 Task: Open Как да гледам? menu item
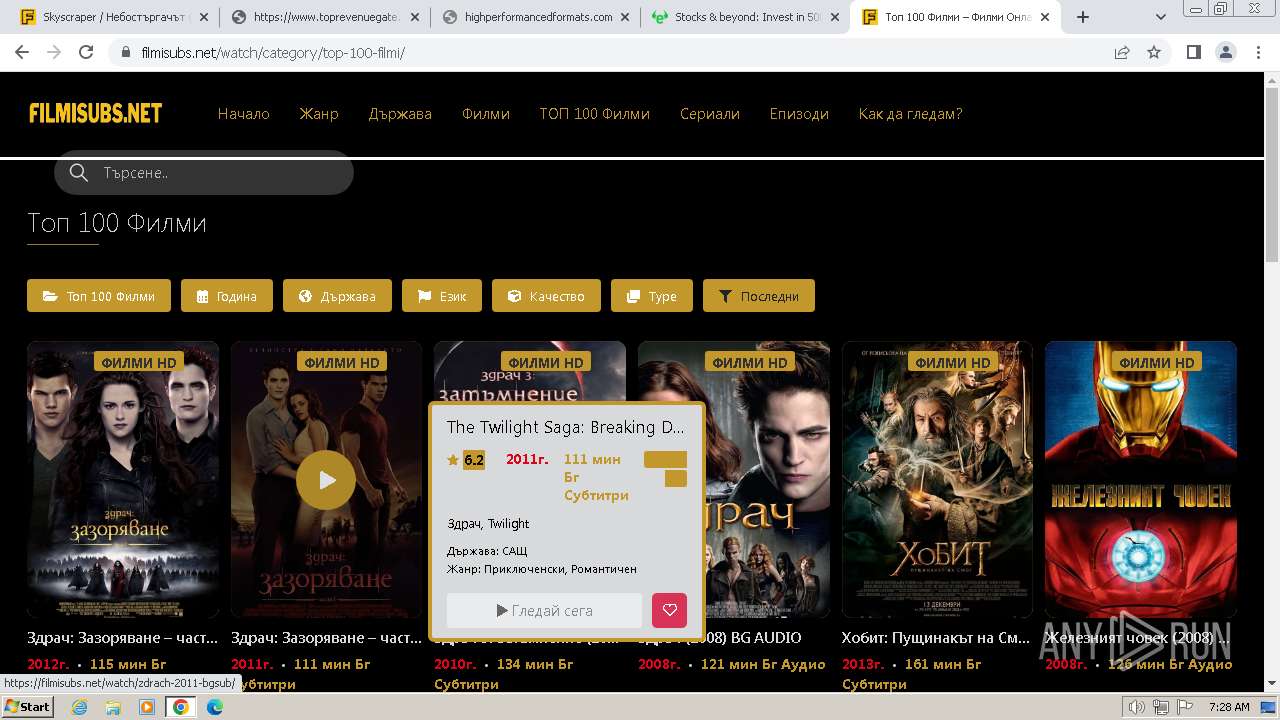(x=910, y=114)
